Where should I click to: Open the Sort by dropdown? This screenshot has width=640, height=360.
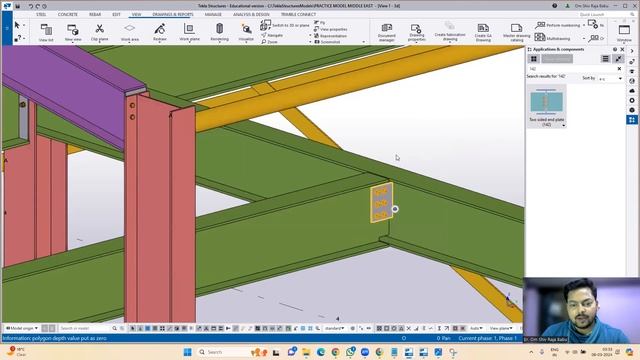pos(610,78)
